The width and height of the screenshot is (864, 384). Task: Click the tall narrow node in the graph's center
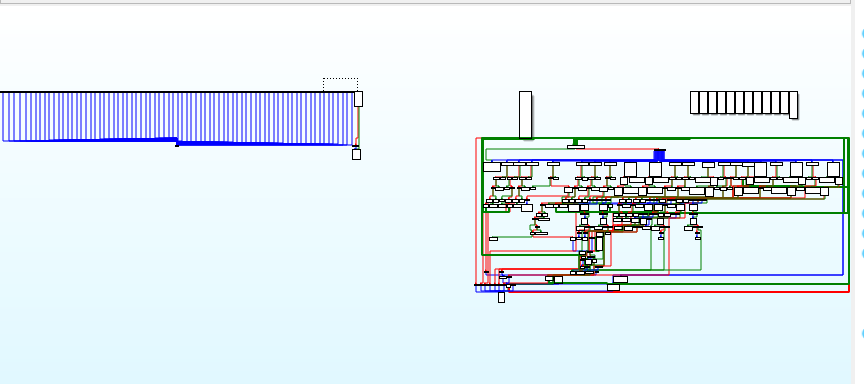point(600,242)
